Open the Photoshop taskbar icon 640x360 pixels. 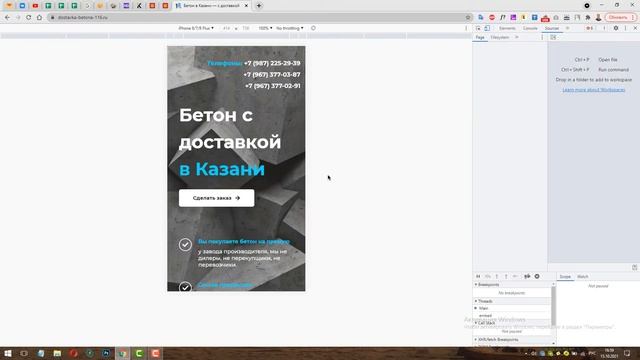click(106, 353)
